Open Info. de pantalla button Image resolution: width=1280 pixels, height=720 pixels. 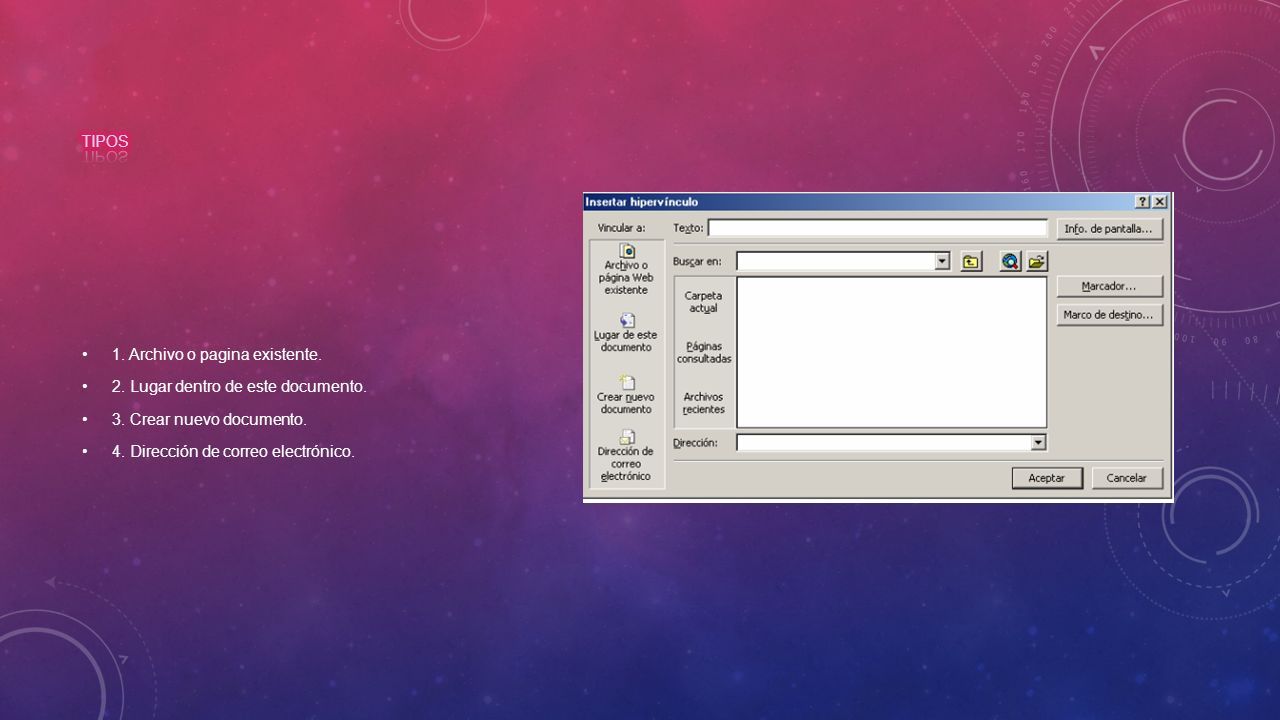click(x=1109, y=229)
